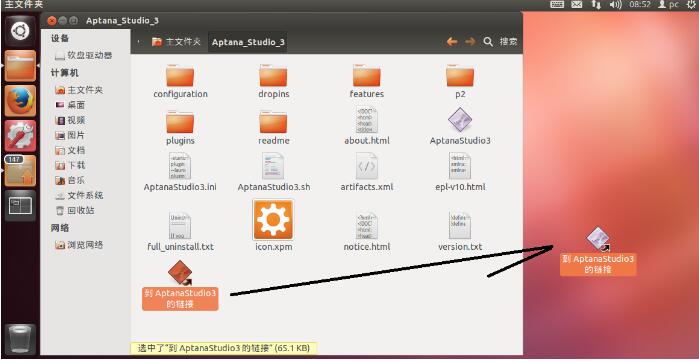This screenshot has width=699, height=363.
Task: Select the artifacts.xml file
Action: [366, 173]
